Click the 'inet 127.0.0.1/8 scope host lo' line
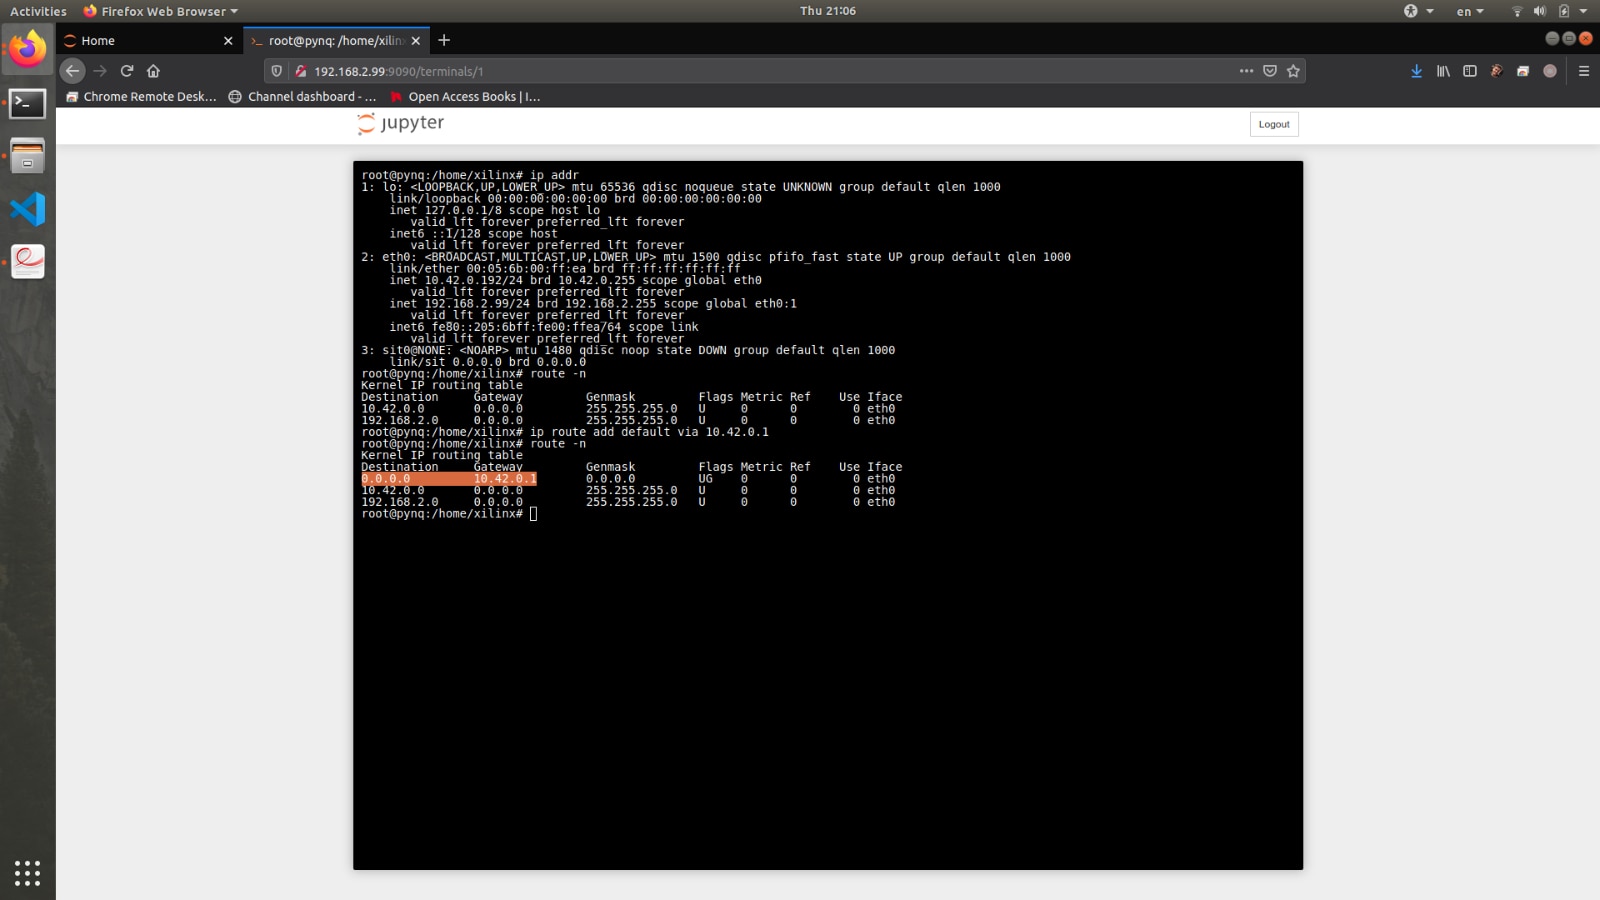Image resolution: width=1600 pixels, height=900 pixels. point(494,210)
